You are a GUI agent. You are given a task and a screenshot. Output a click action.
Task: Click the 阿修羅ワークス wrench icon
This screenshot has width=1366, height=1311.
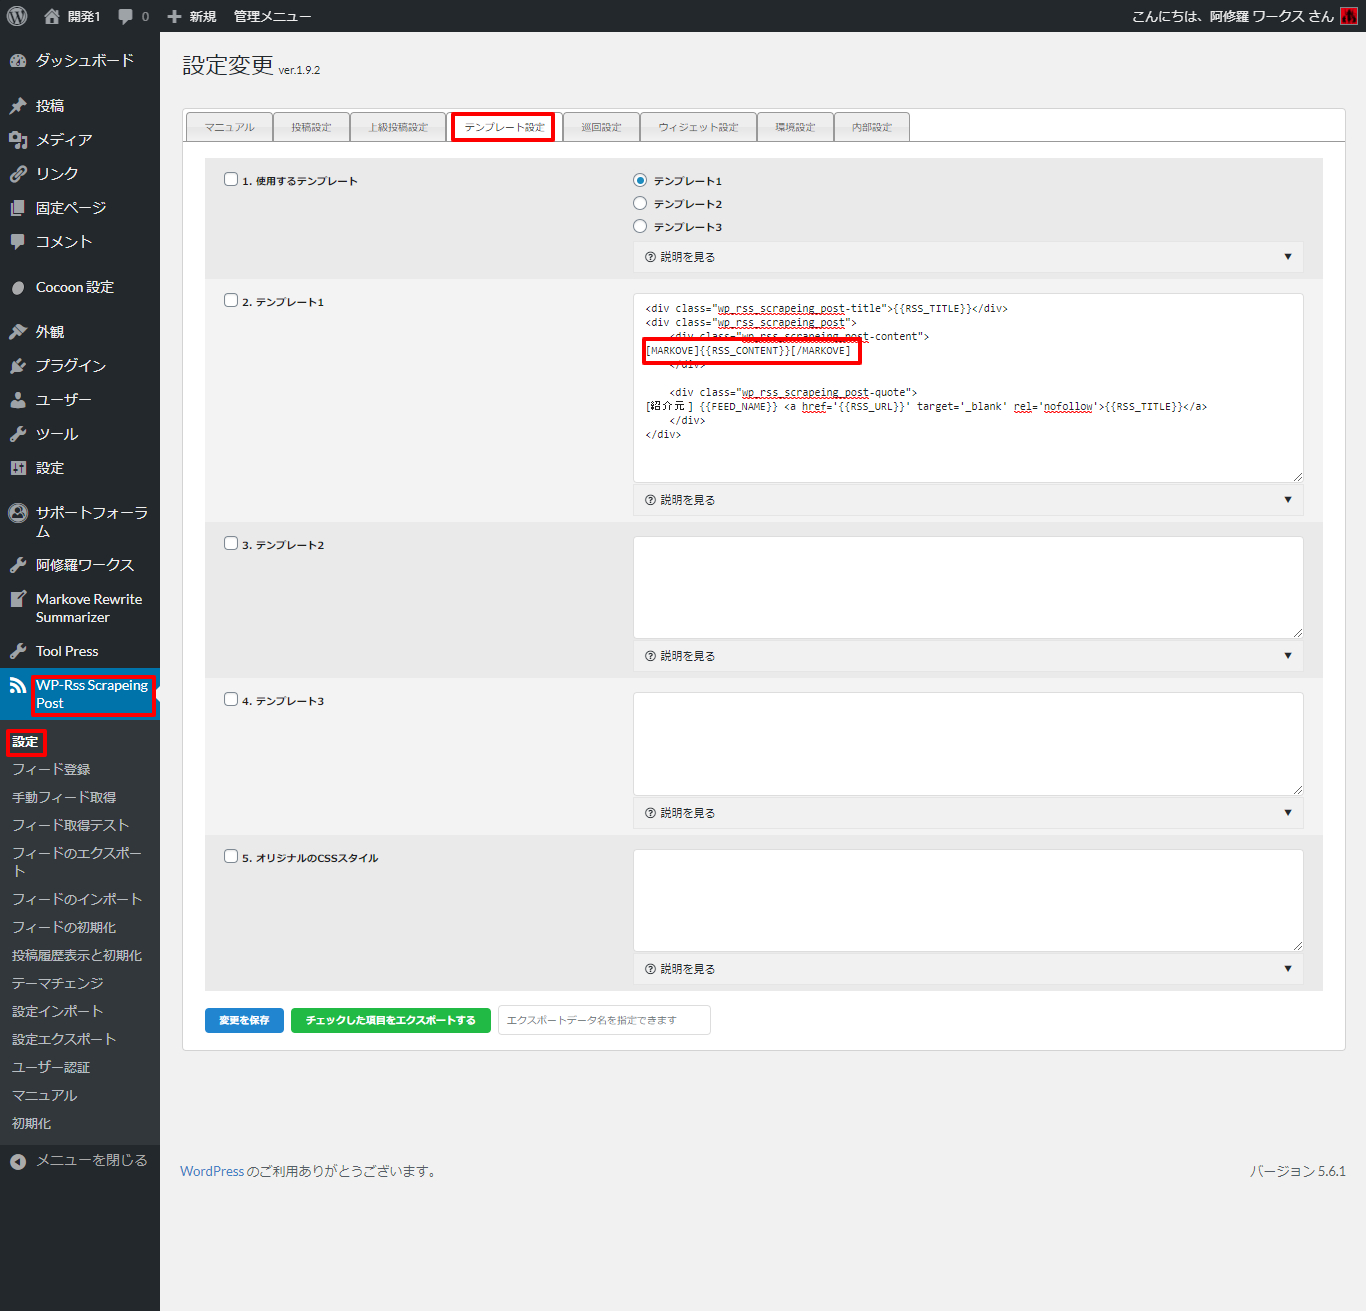point(18,565)
